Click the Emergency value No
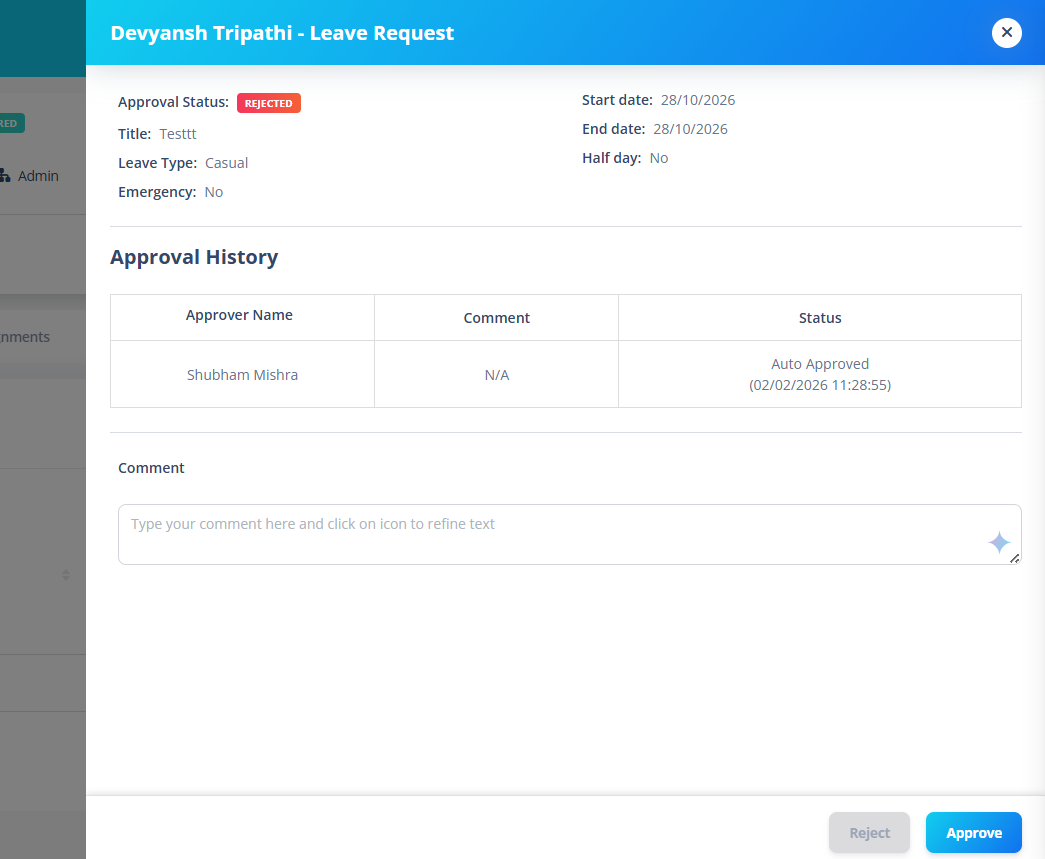This screenshot has width=1045, height=859. [x=213, y=192]
